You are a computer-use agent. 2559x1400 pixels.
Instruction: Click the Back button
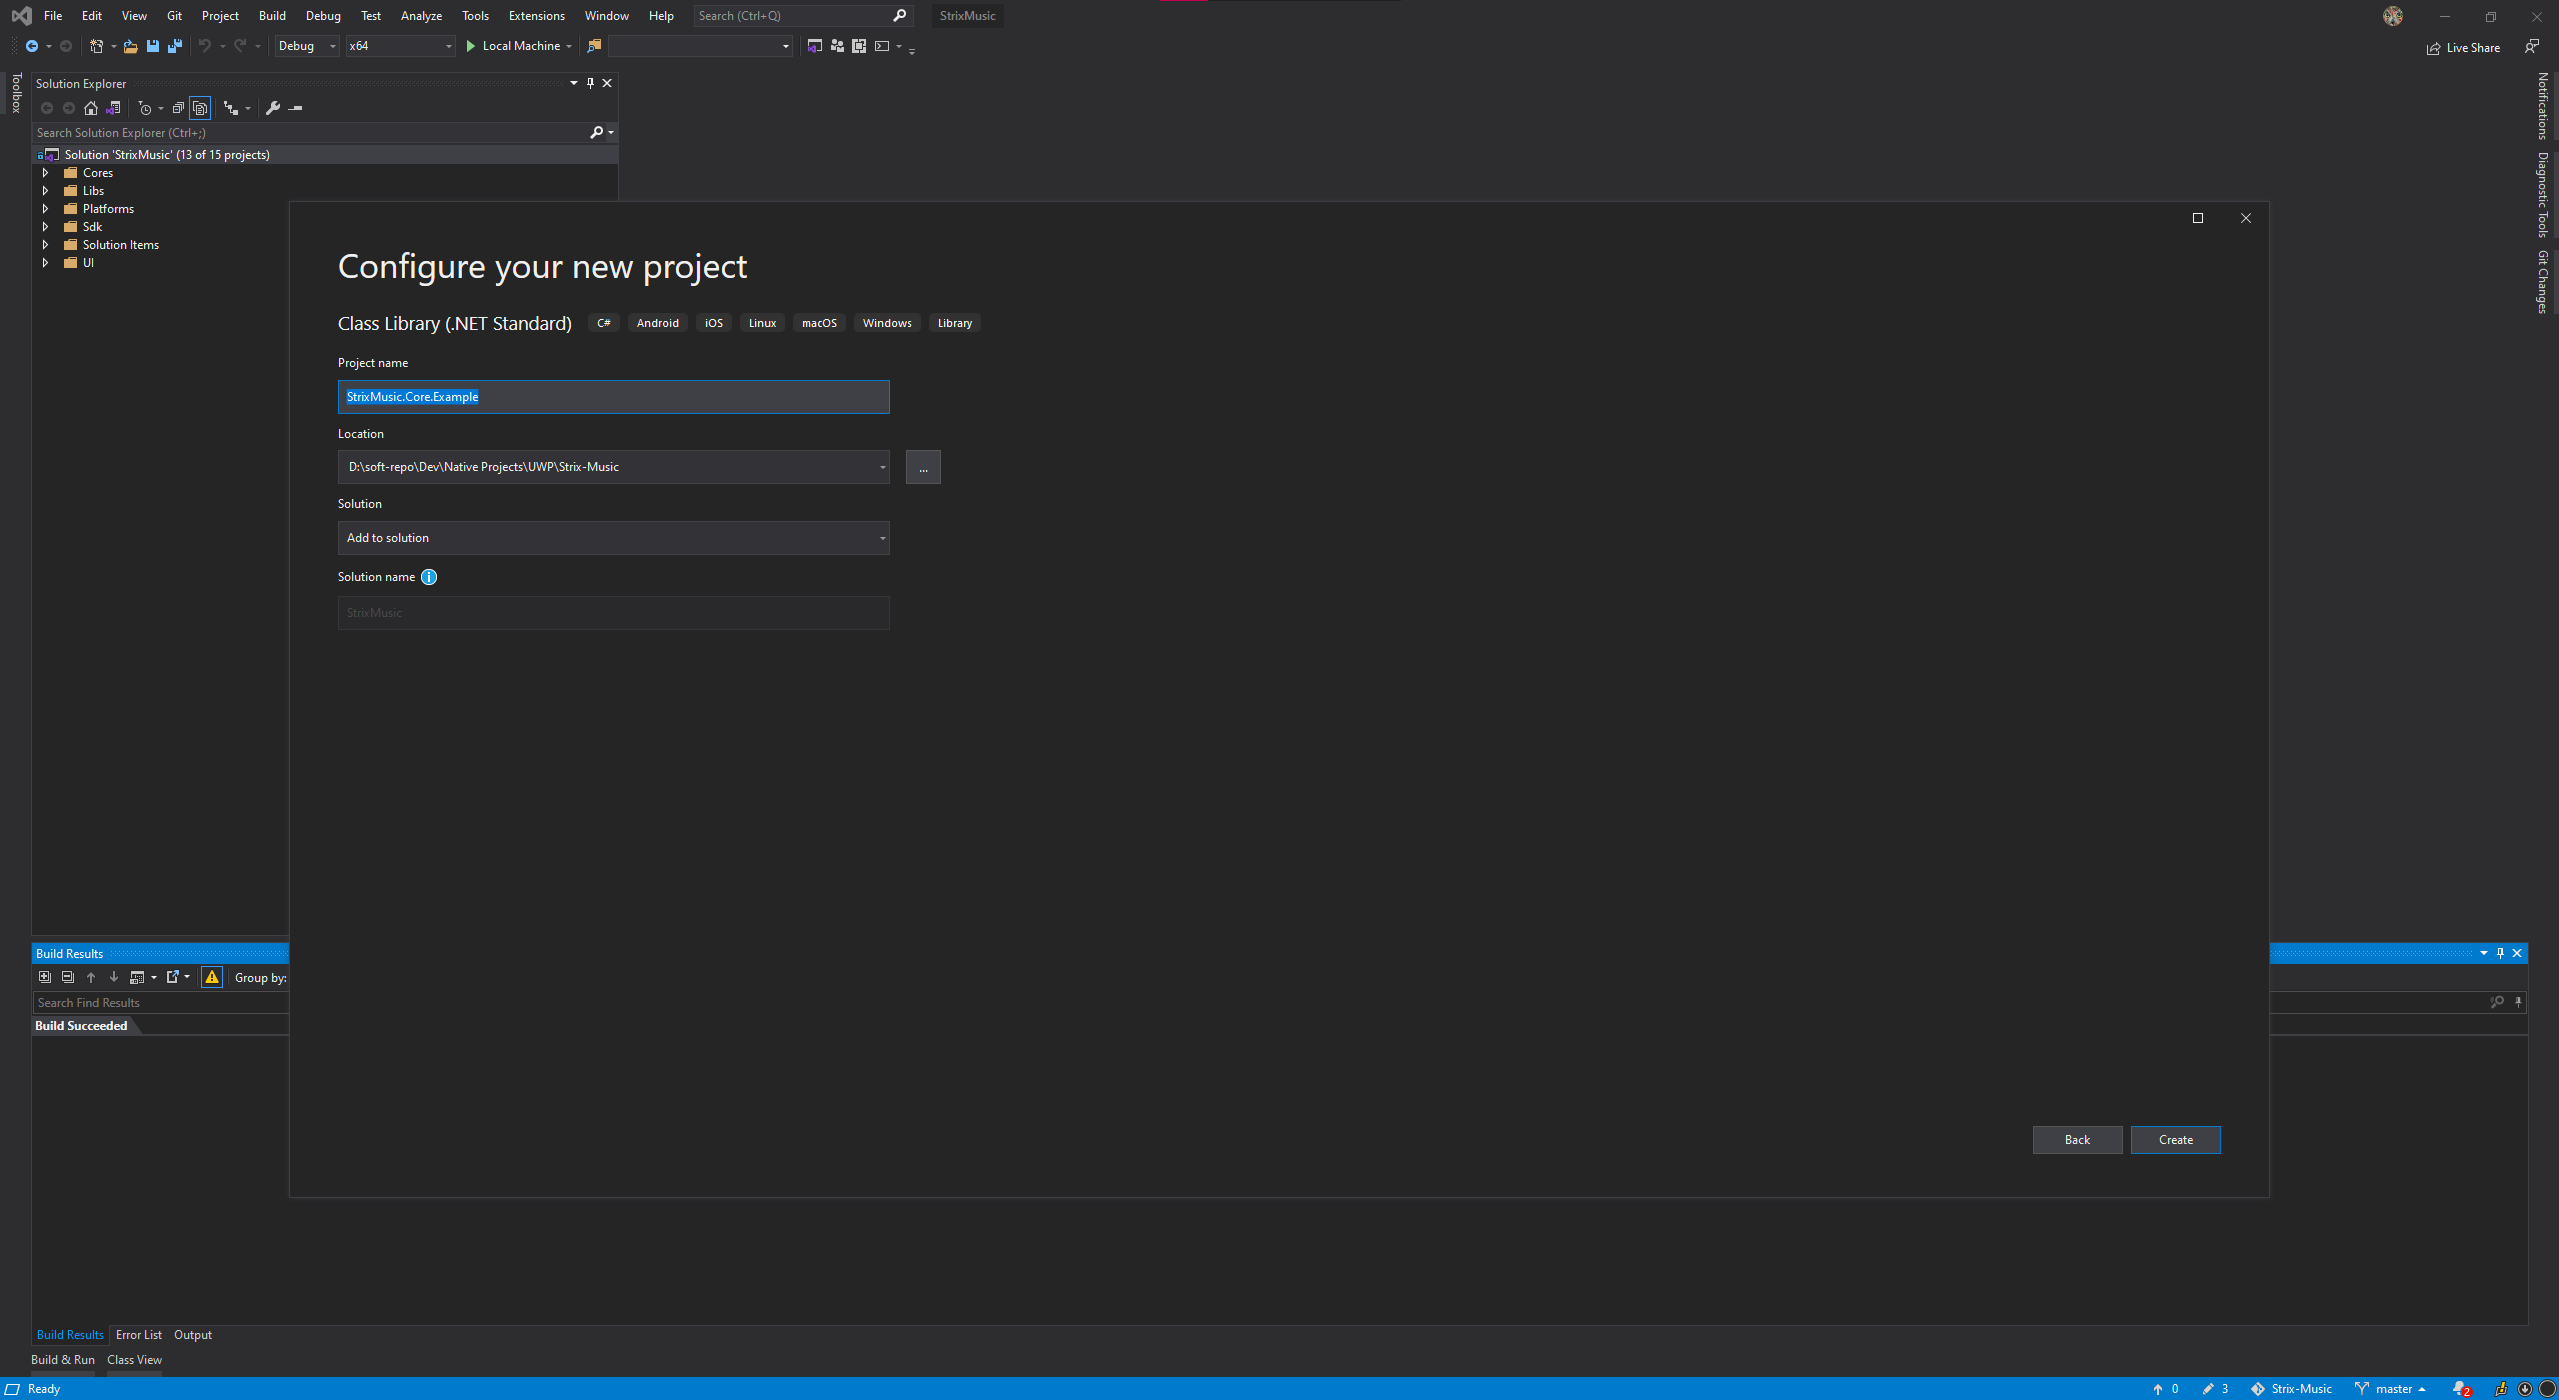(x=2077, y=1140)
